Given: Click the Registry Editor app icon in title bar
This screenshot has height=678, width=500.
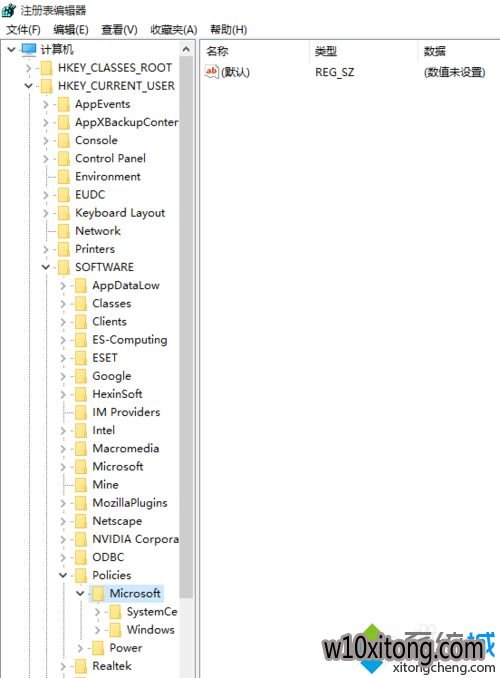Looking at the screenshot, I should tap(9, 10).
